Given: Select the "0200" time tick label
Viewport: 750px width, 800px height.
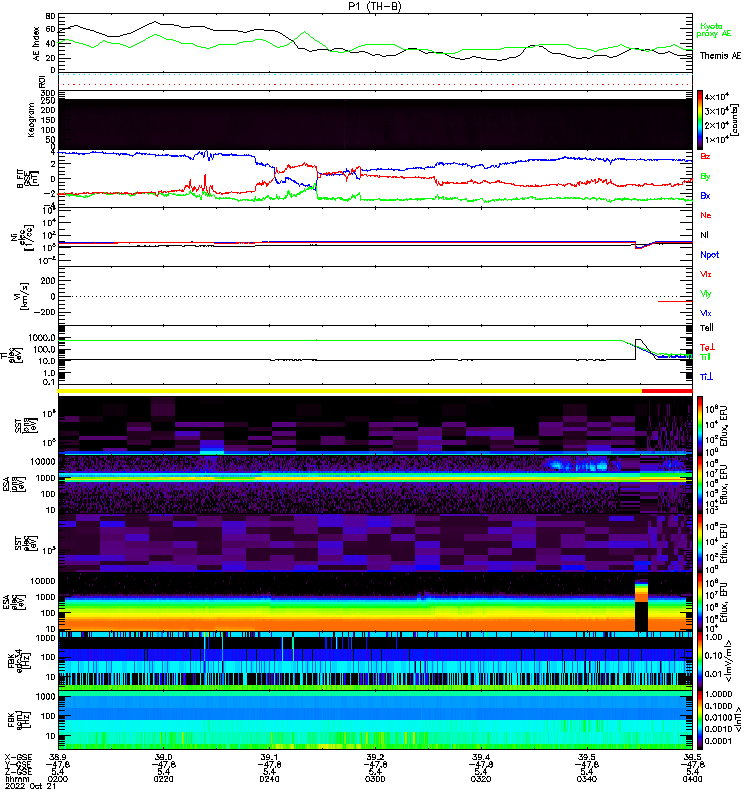Looking at the screenshot, I should click(58, 779).
